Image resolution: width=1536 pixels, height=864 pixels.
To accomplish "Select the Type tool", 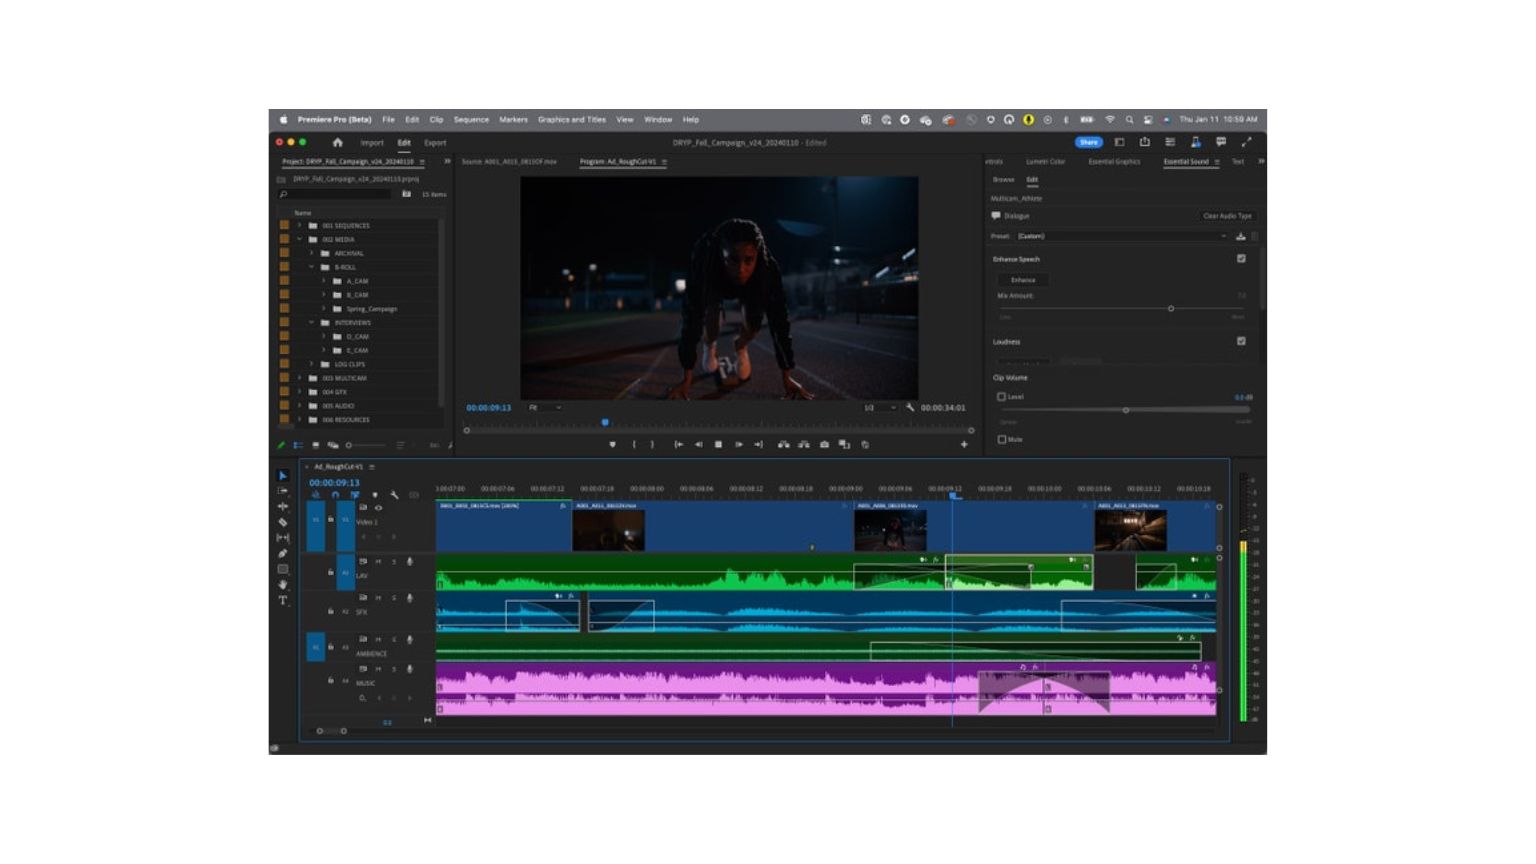I will click(283, 600).
